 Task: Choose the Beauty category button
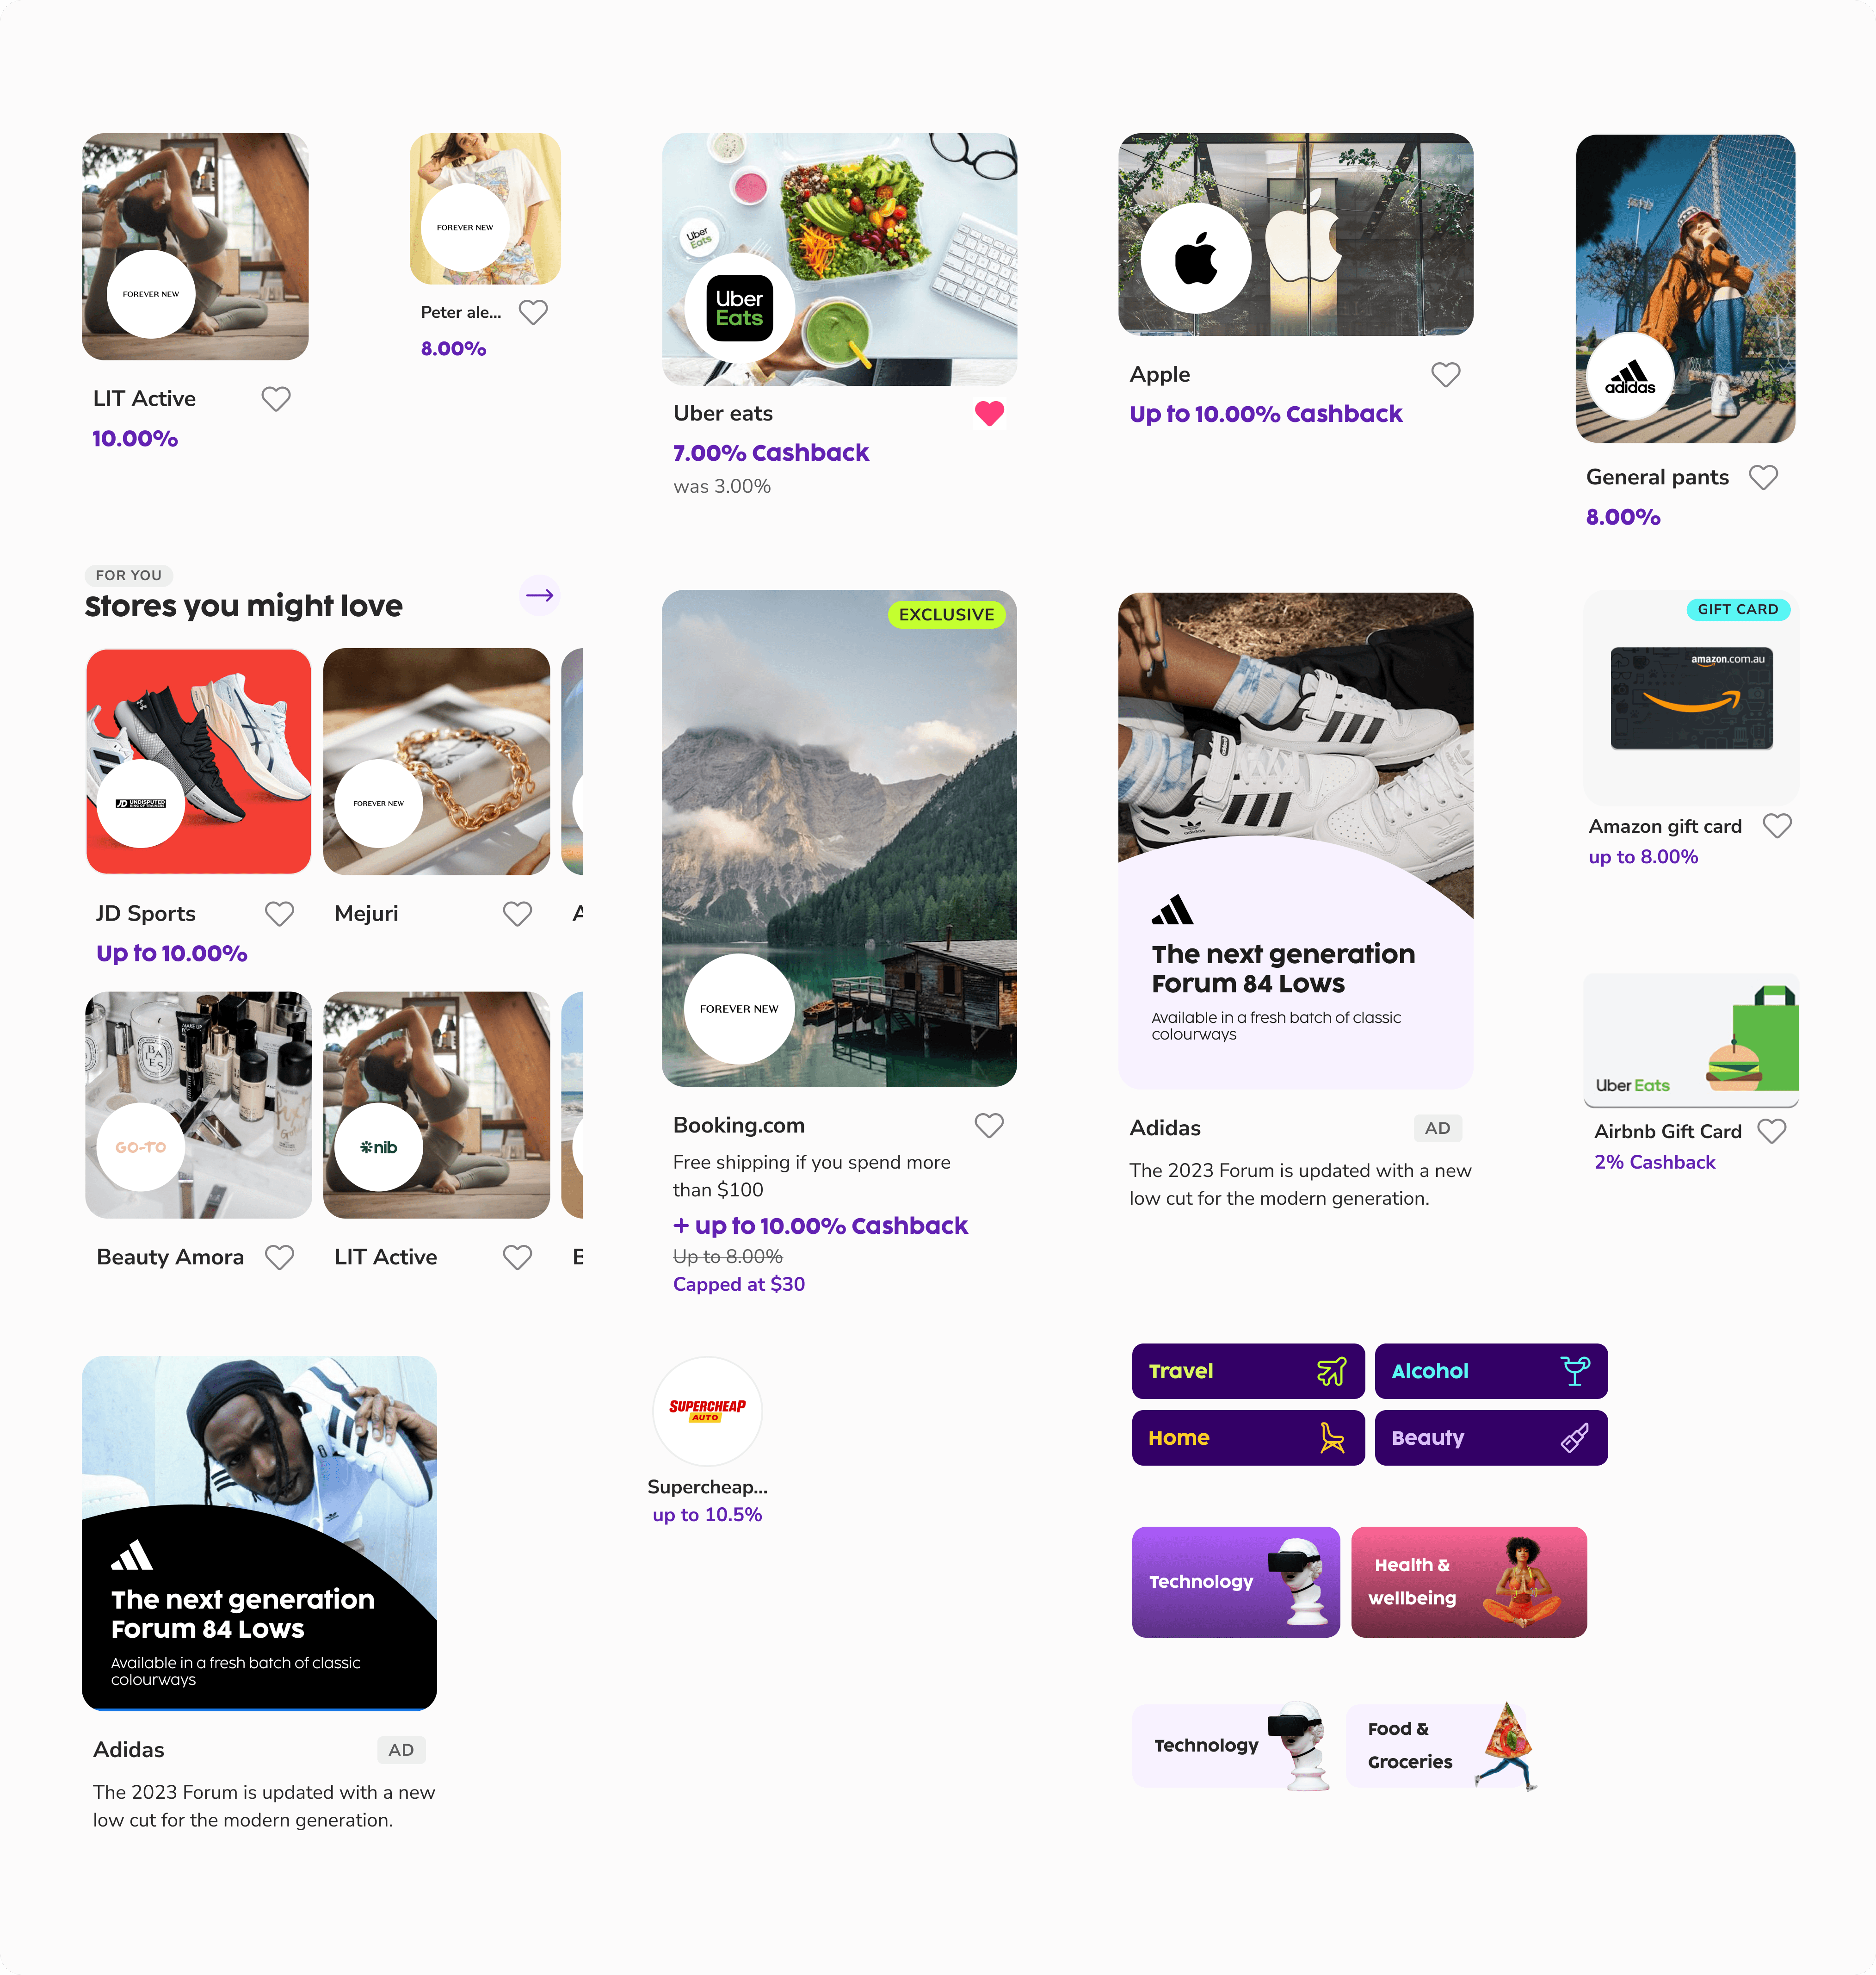(x=1491, y=1438)
